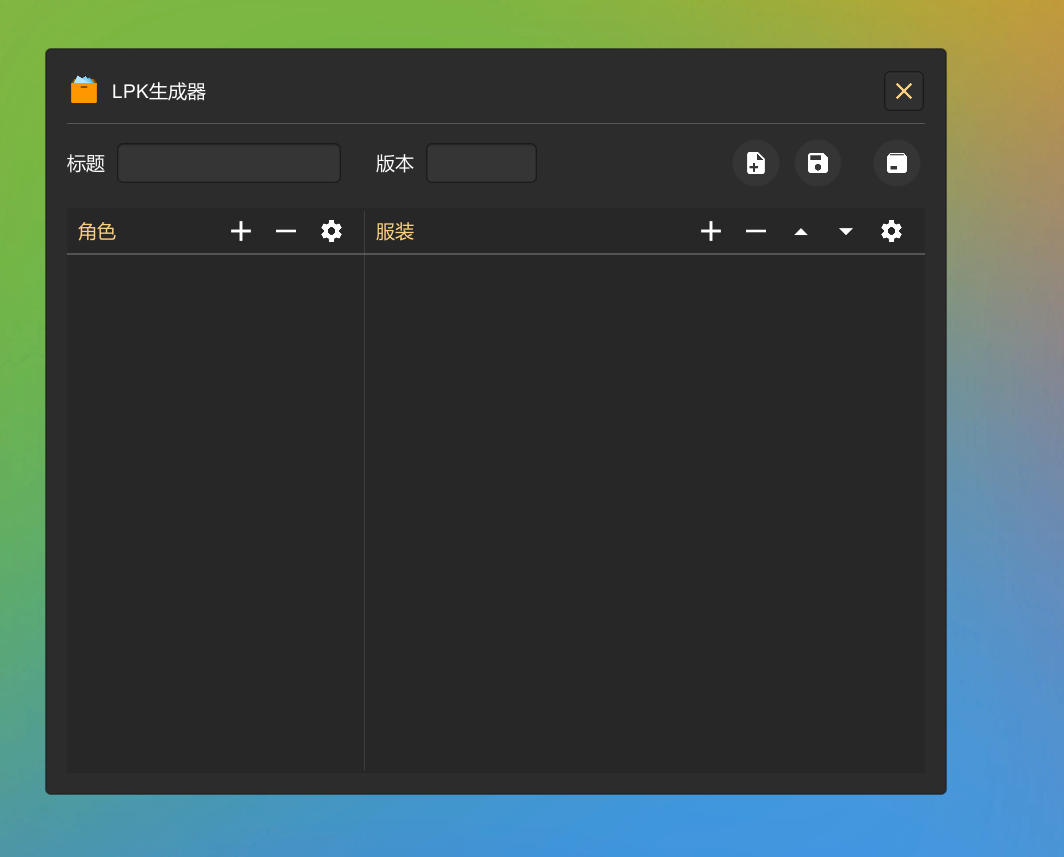Open the 角色 settings gear
This screenshot has width=1064, height=857.
click(x=331, y=231)
